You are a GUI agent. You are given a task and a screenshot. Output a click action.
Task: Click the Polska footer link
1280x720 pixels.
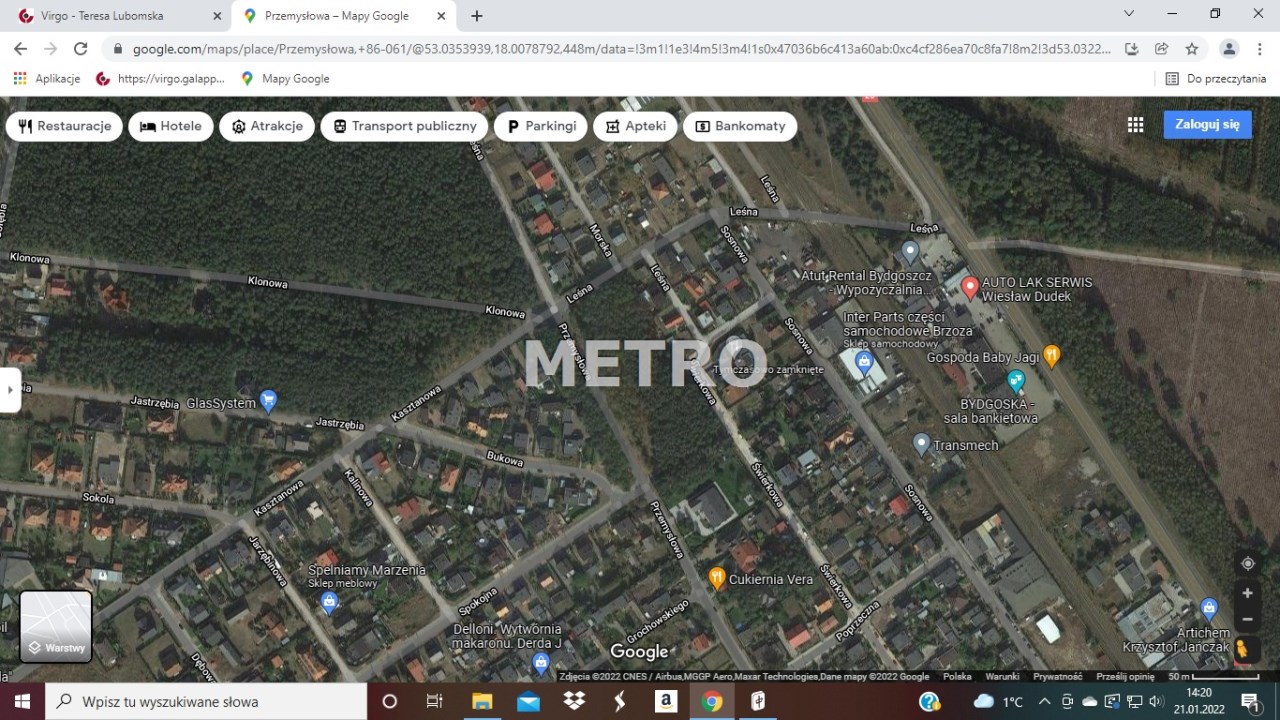[957, 677]
